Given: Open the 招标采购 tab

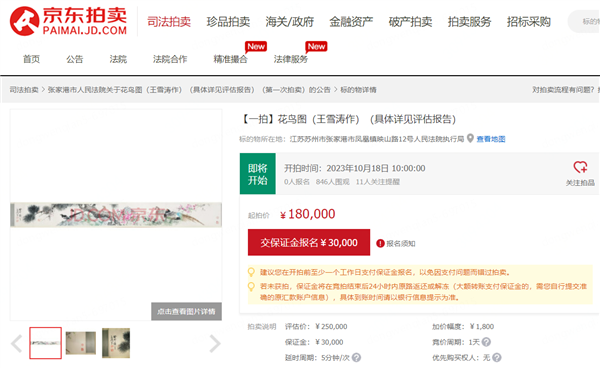Looking at the screenshot, I should (529, 22).
